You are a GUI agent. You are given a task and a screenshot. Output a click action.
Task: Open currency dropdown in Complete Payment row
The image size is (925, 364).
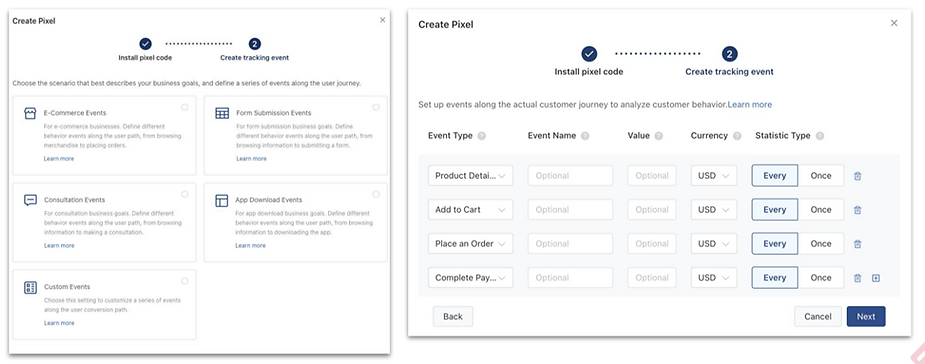(714, 278)
